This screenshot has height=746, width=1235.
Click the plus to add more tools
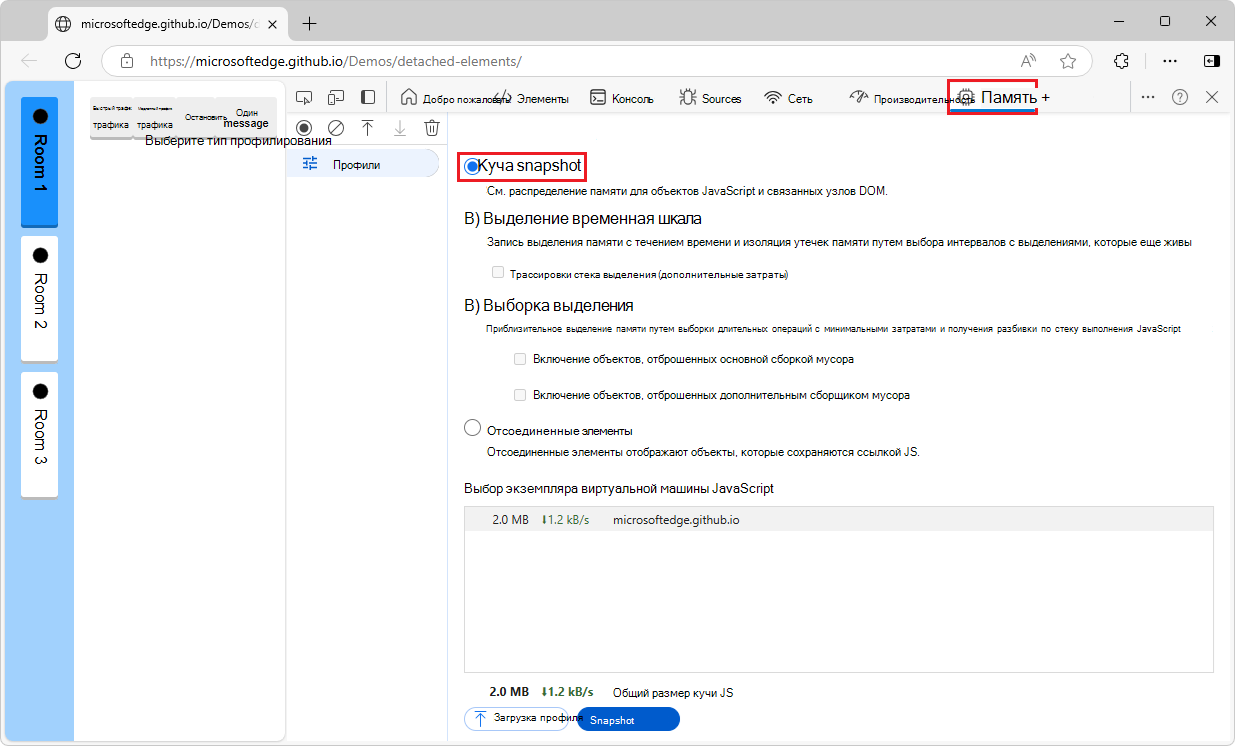[1045, 98]
